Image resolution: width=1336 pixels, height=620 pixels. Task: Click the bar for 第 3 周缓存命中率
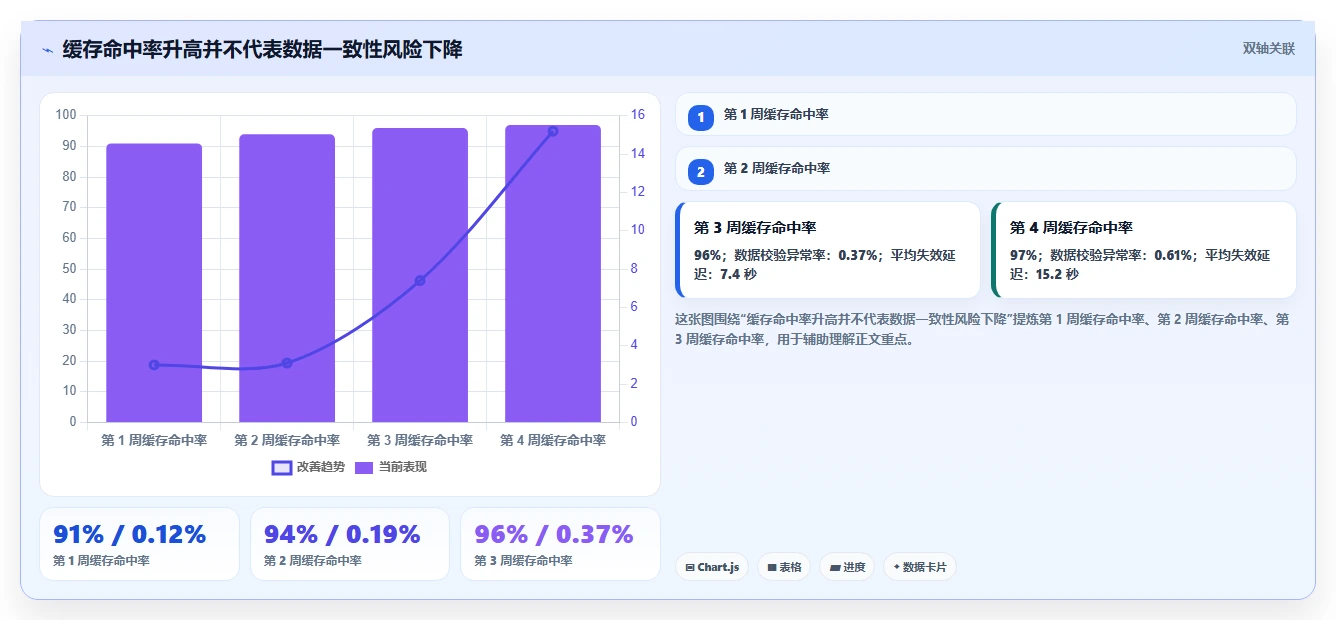tap(420, 275)
